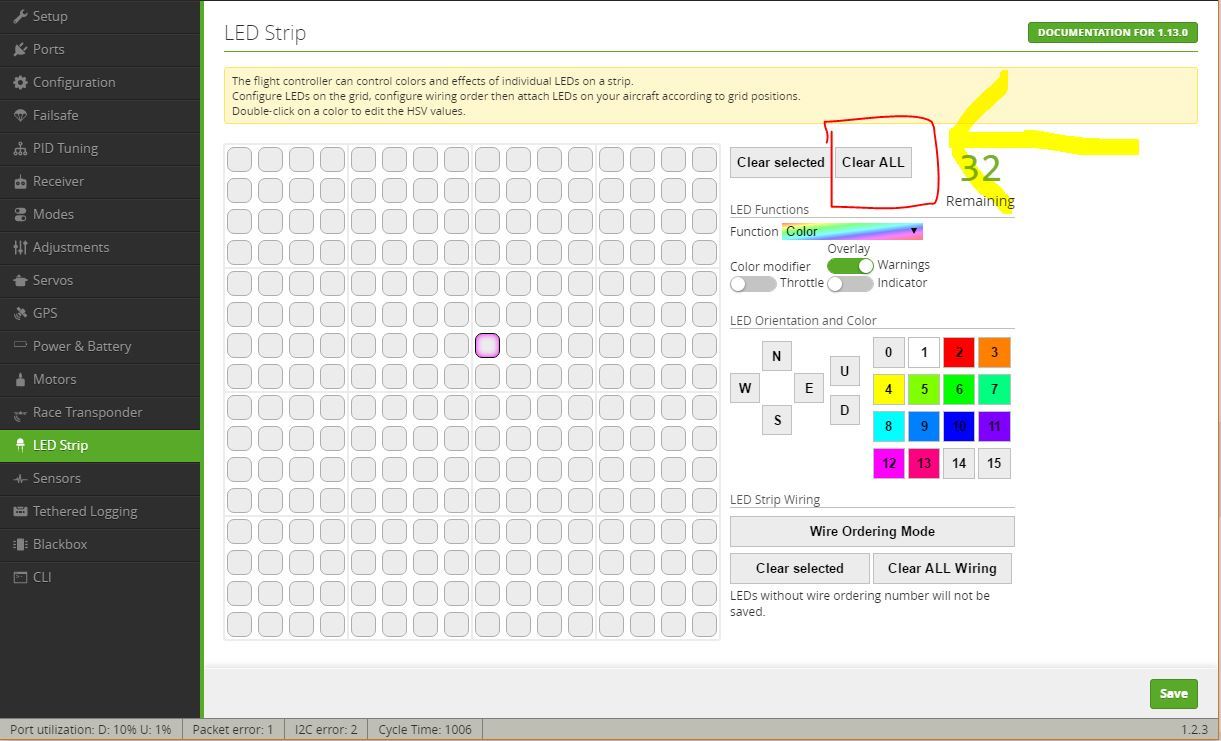Click the Cycle Time: 1006 status
The width and height of the screenshot is (1221, 741).
(425, 729)
